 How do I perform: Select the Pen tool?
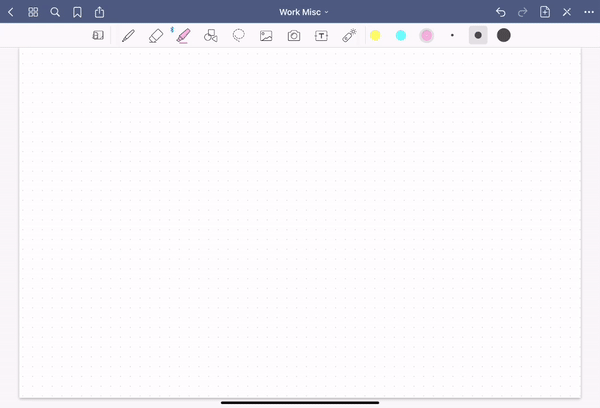[x=128, y=35]
